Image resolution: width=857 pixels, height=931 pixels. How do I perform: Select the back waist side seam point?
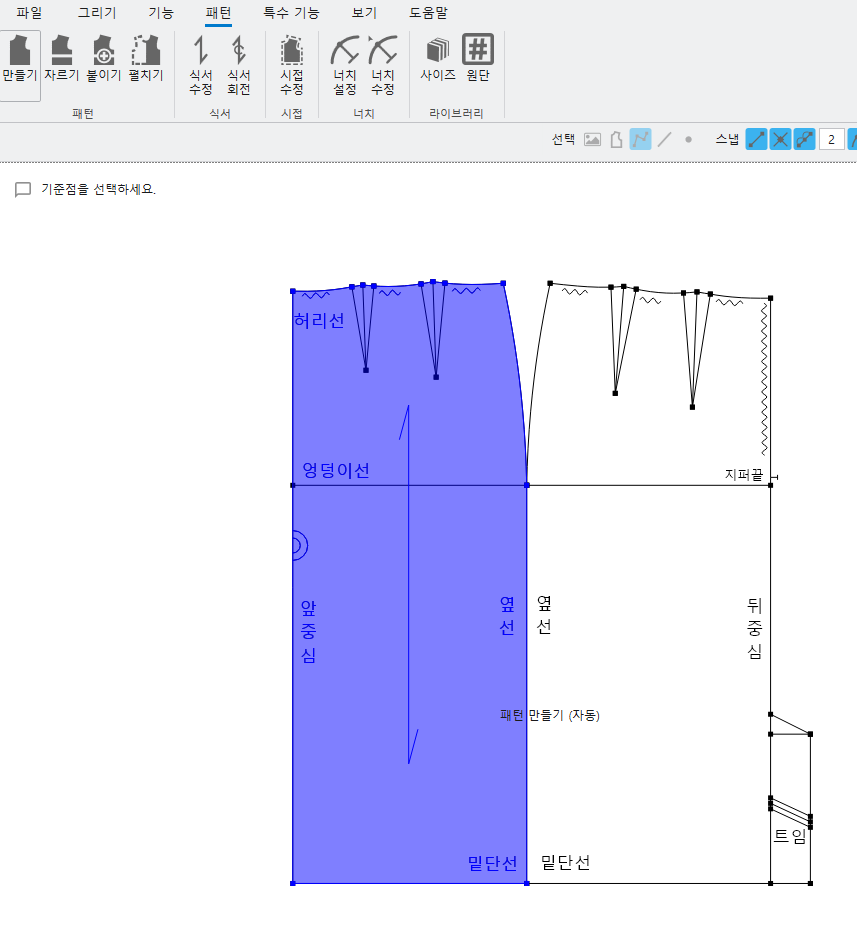550,283
